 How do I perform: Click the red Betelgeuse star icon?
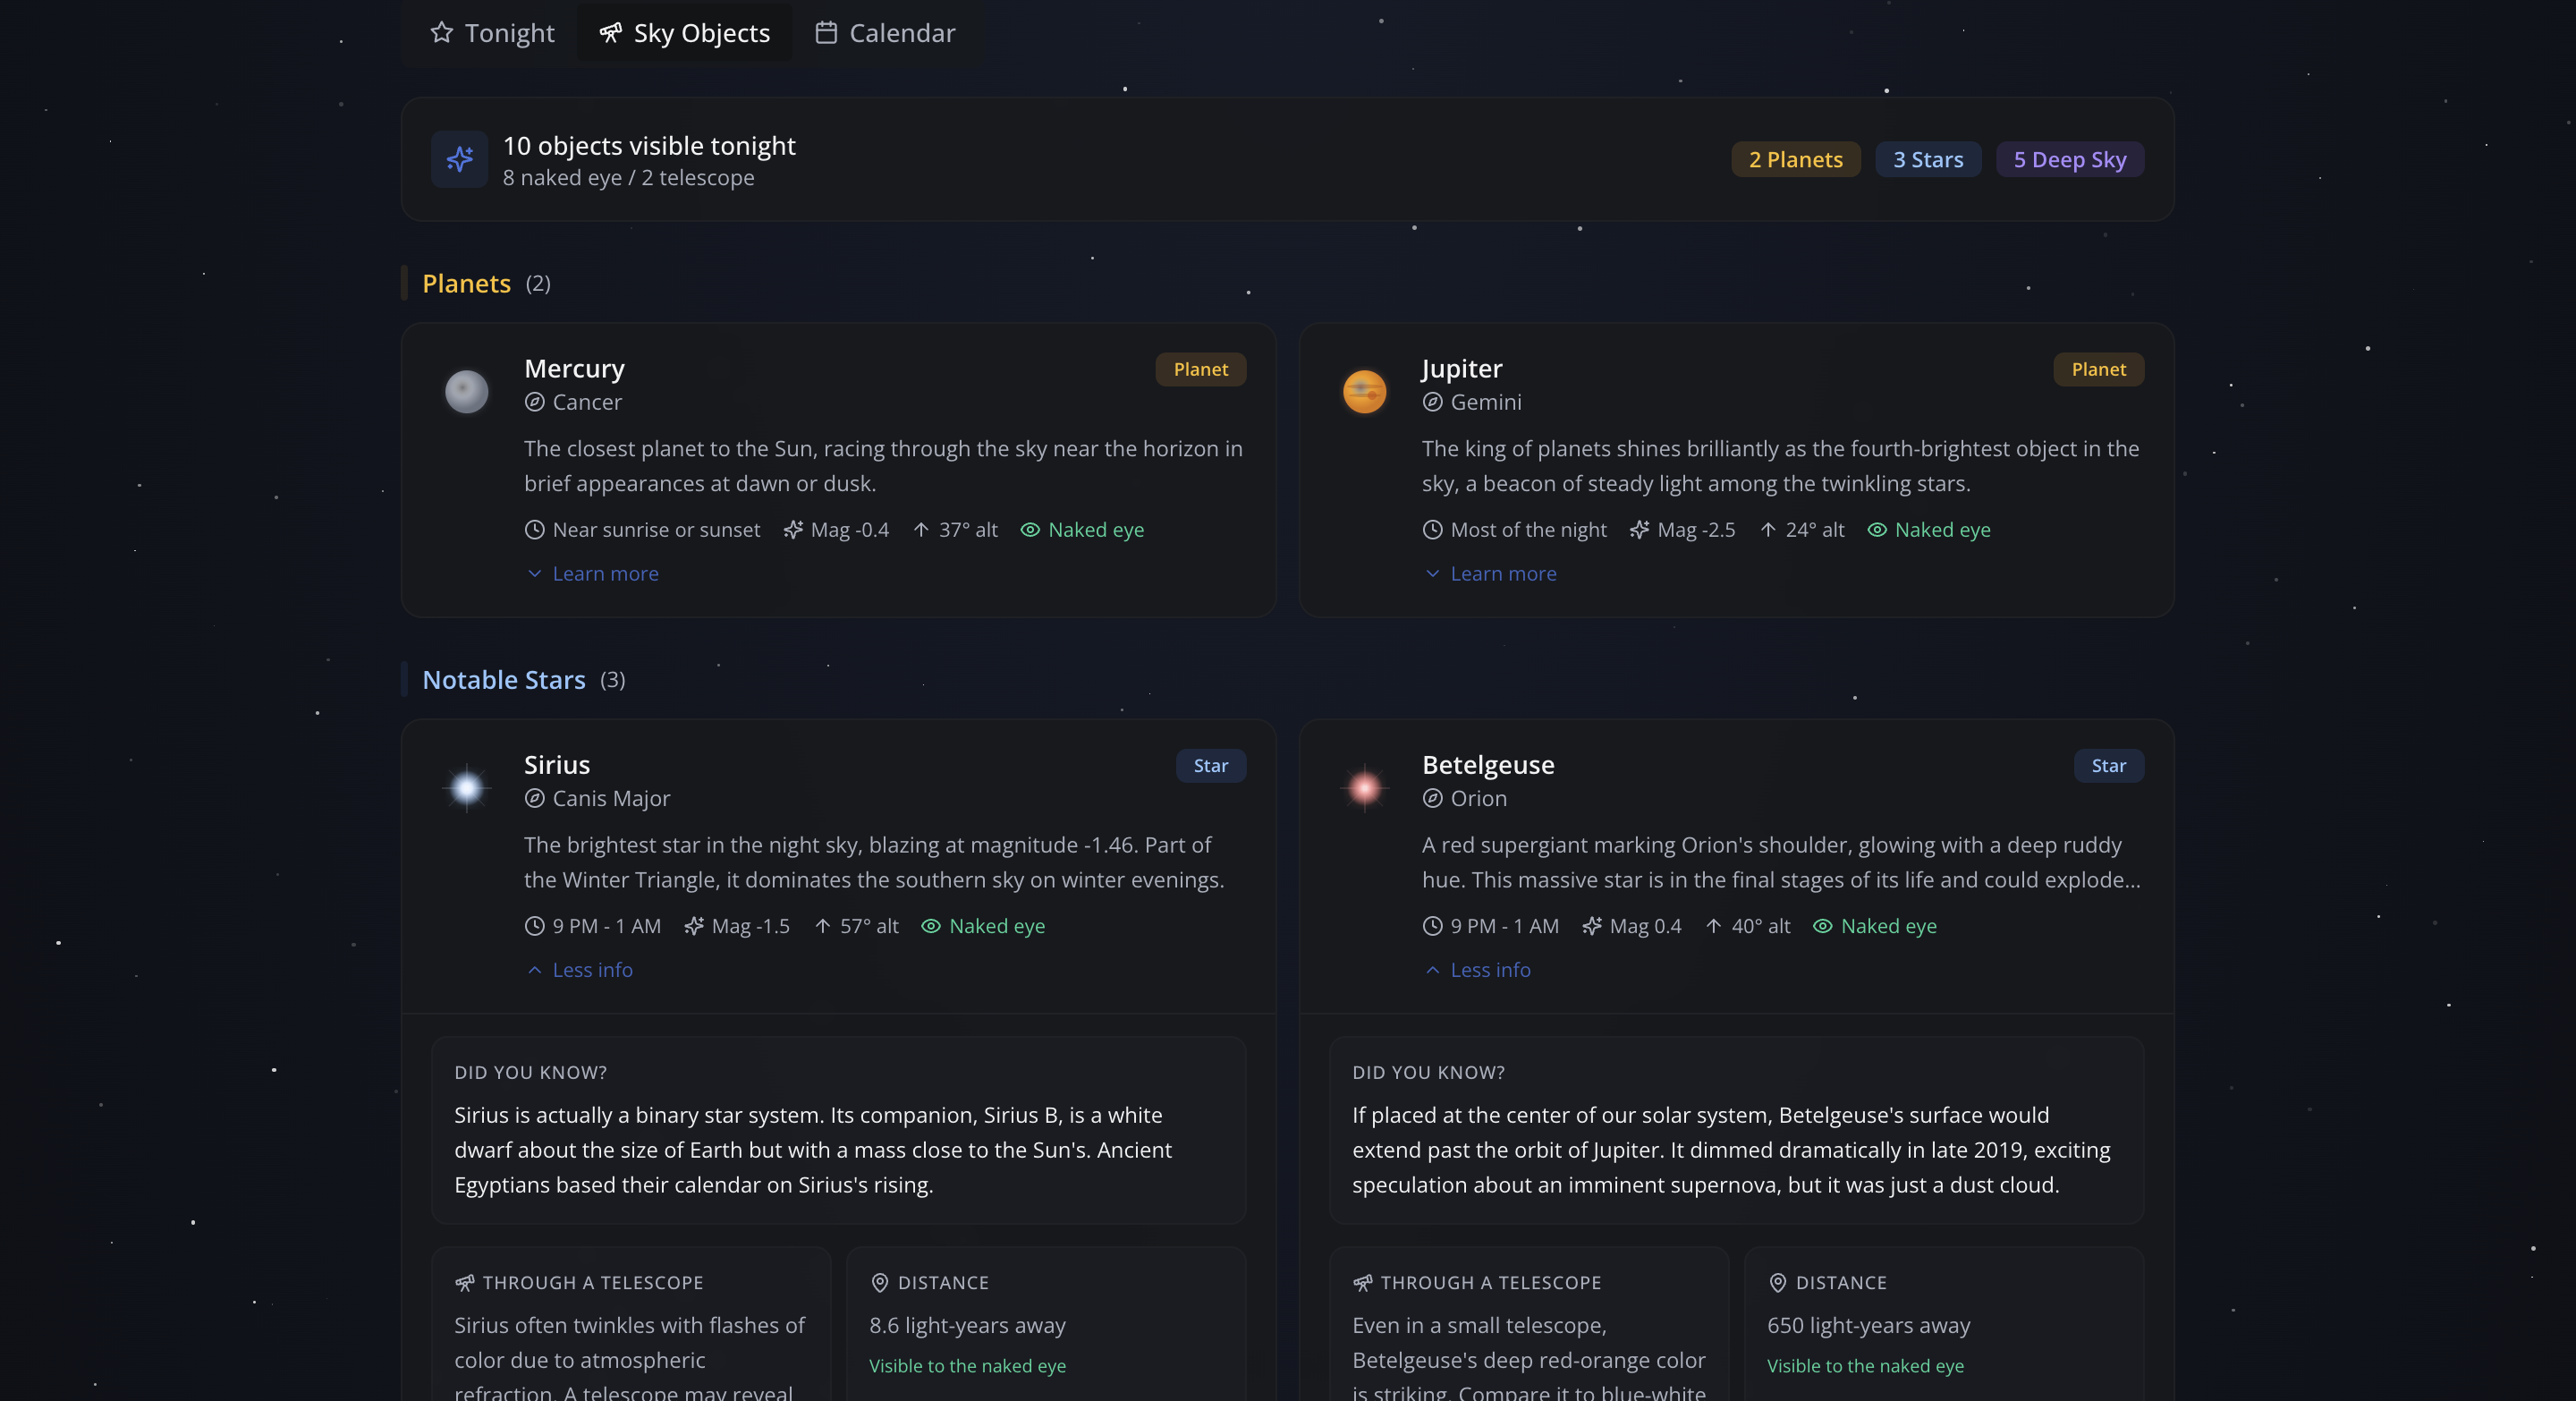tap(1364, 788)
